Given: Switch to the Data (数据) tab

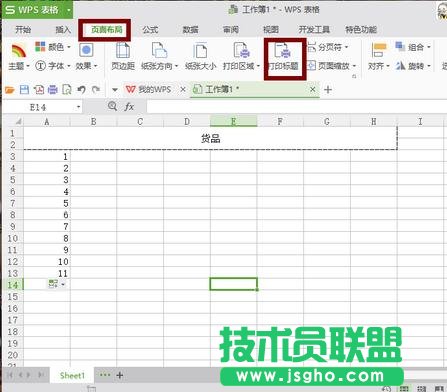Looking at the screenshot, I should click(190, 30).
